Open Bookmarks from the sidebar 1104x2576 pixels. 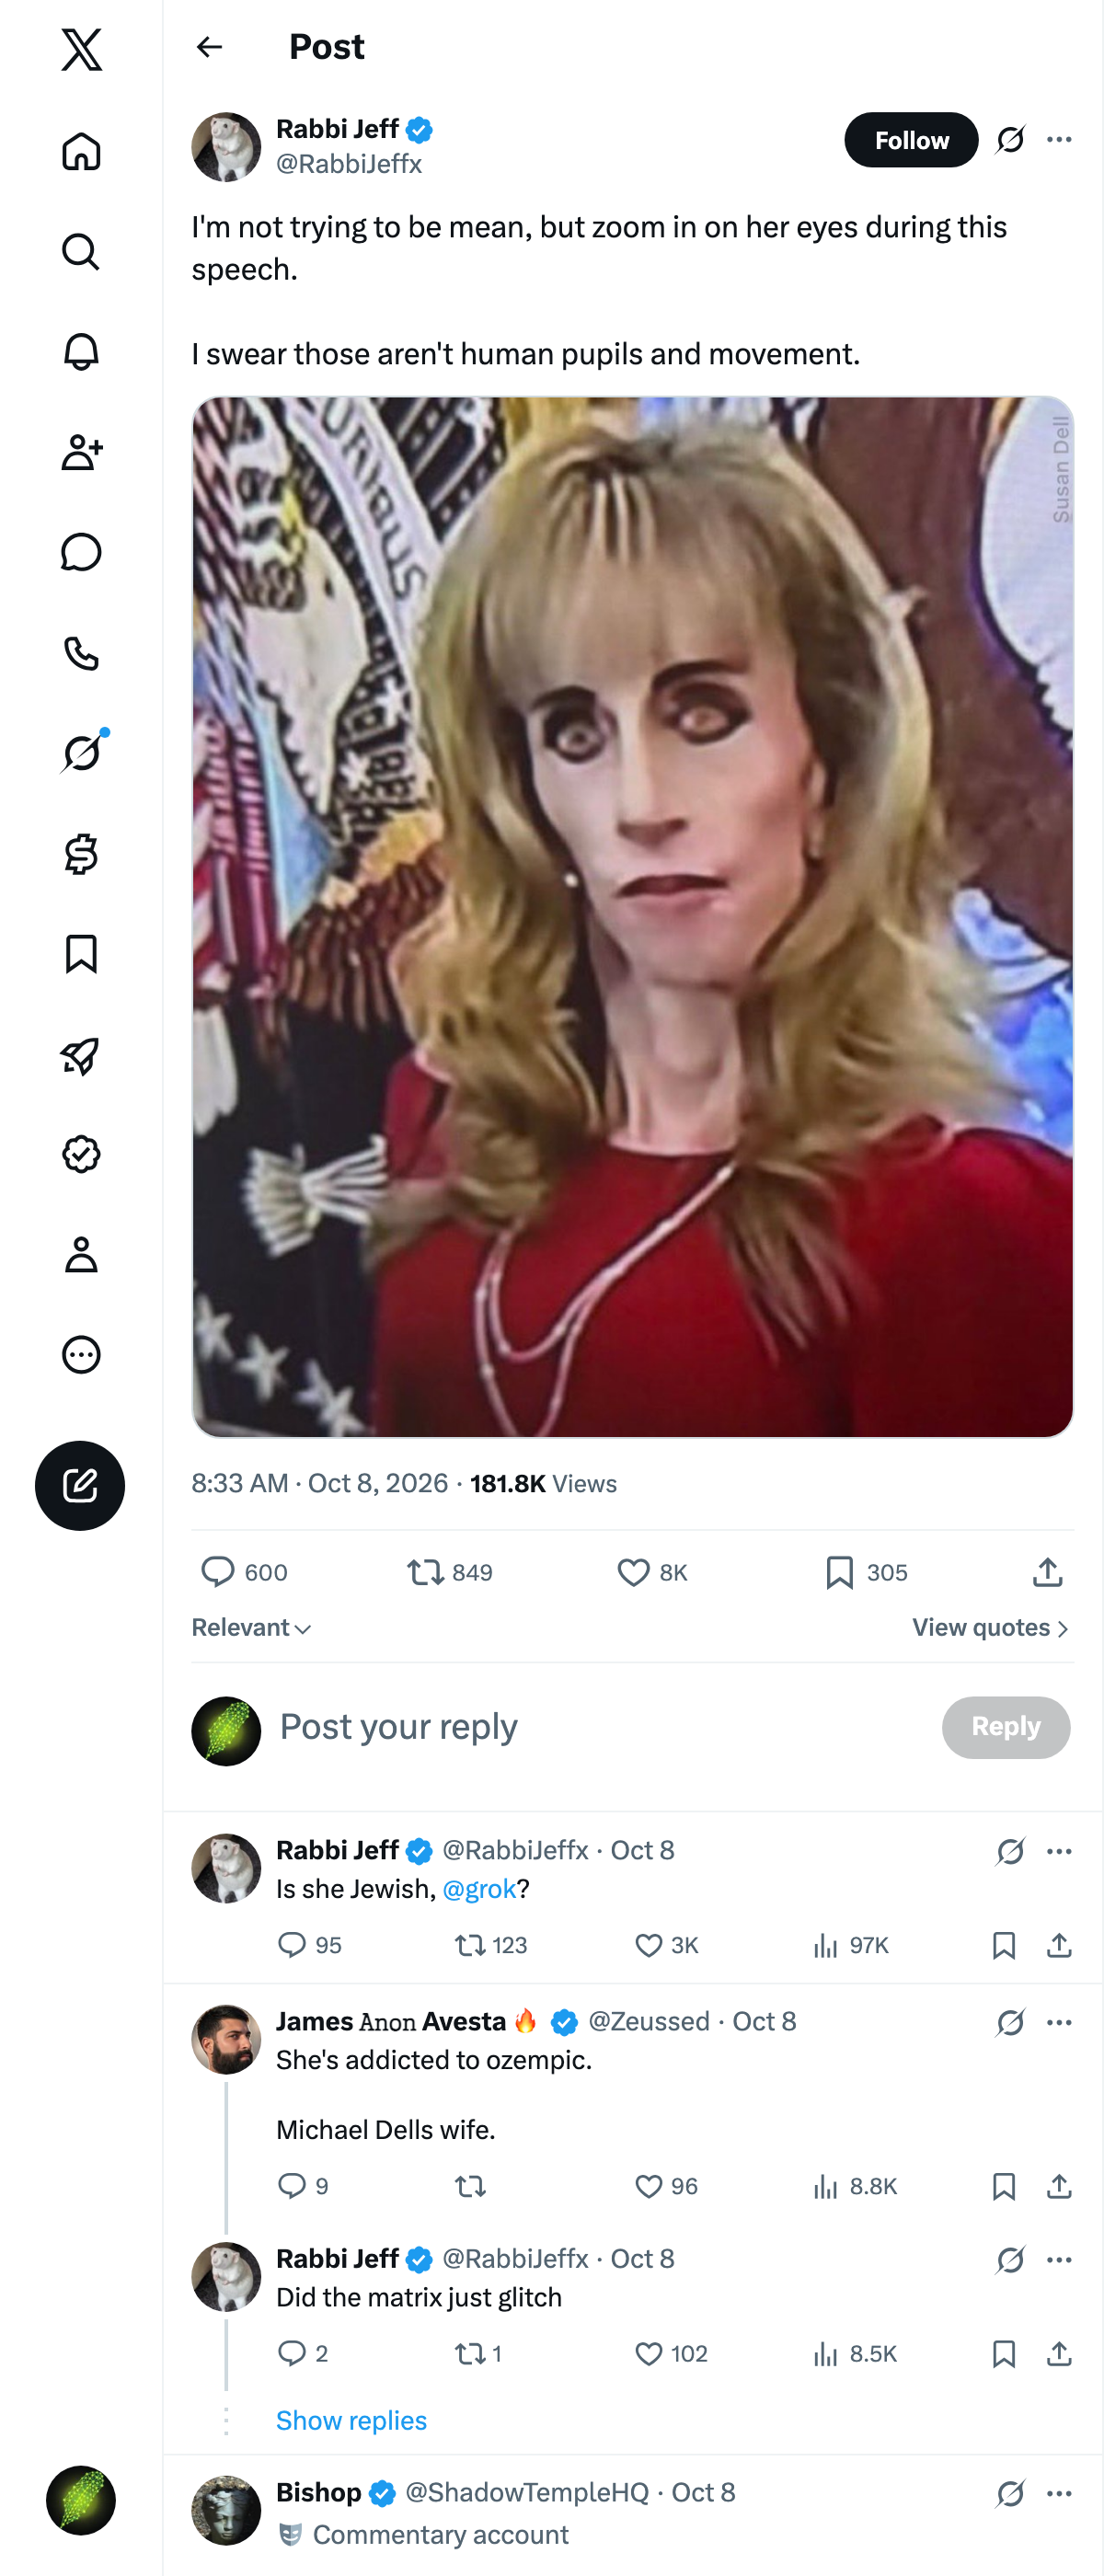click(81, 954)
